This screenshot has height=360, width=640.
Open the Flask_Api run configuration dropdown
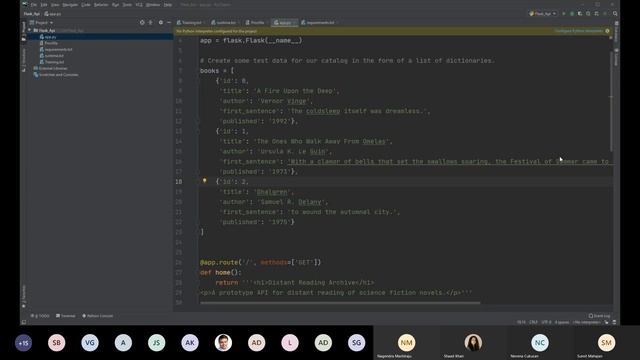tap(542, 13)
